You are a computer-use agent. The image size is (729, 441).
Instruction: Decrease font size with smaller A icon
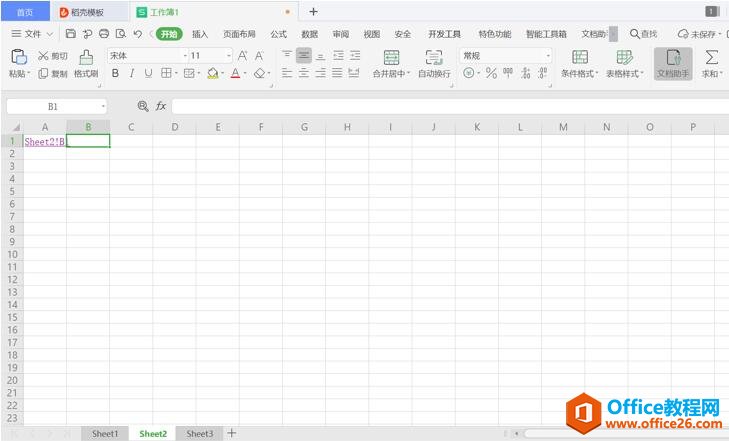pos(259,56)
